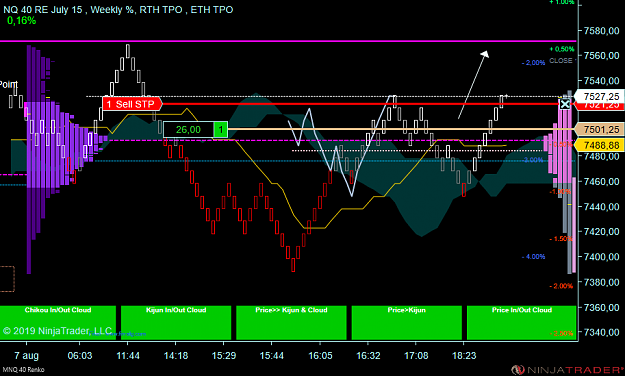
Task: Click the 7540,00 price axis label
Action: [601, 81]
